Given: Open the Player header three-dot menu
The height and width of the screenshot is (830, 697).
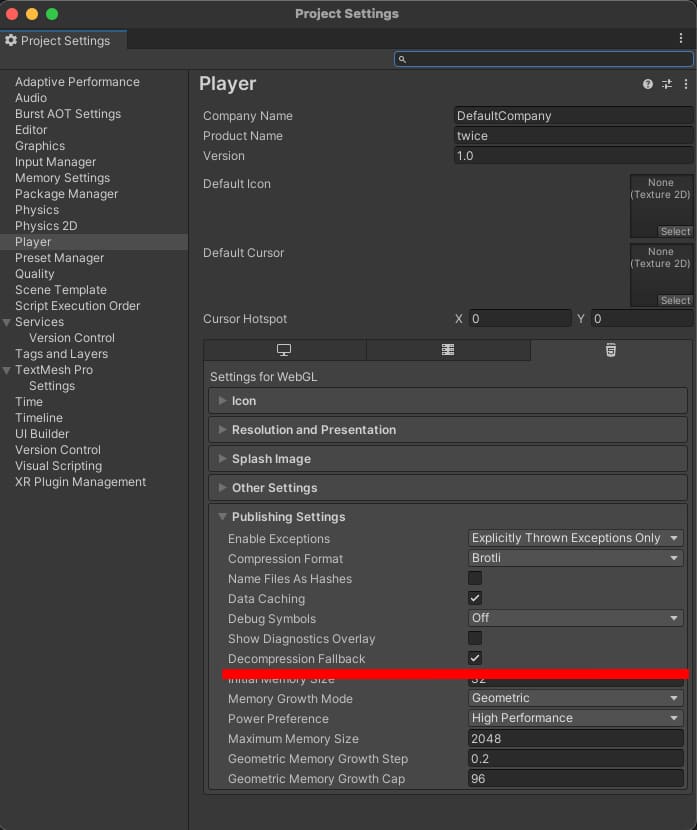Looking at the screenshot, I should (684, 85).
